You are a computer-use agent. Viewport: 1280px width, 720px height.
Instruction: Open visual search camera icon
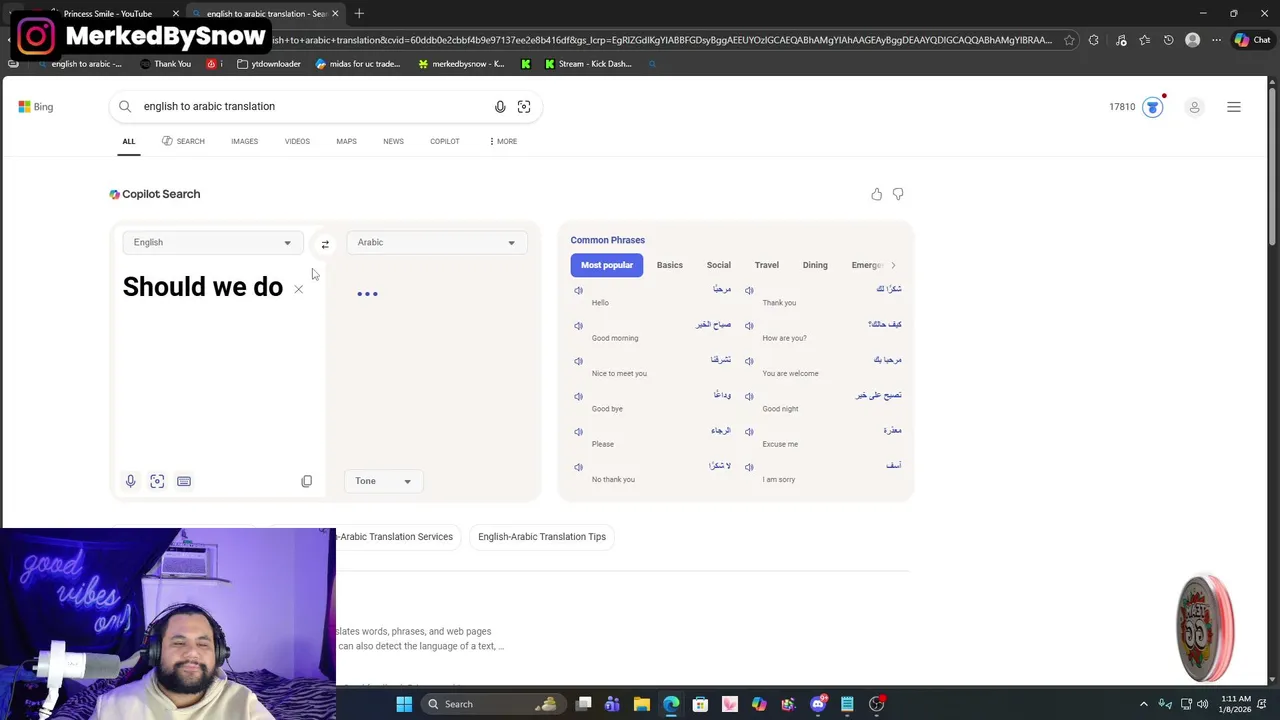[524, 107]
